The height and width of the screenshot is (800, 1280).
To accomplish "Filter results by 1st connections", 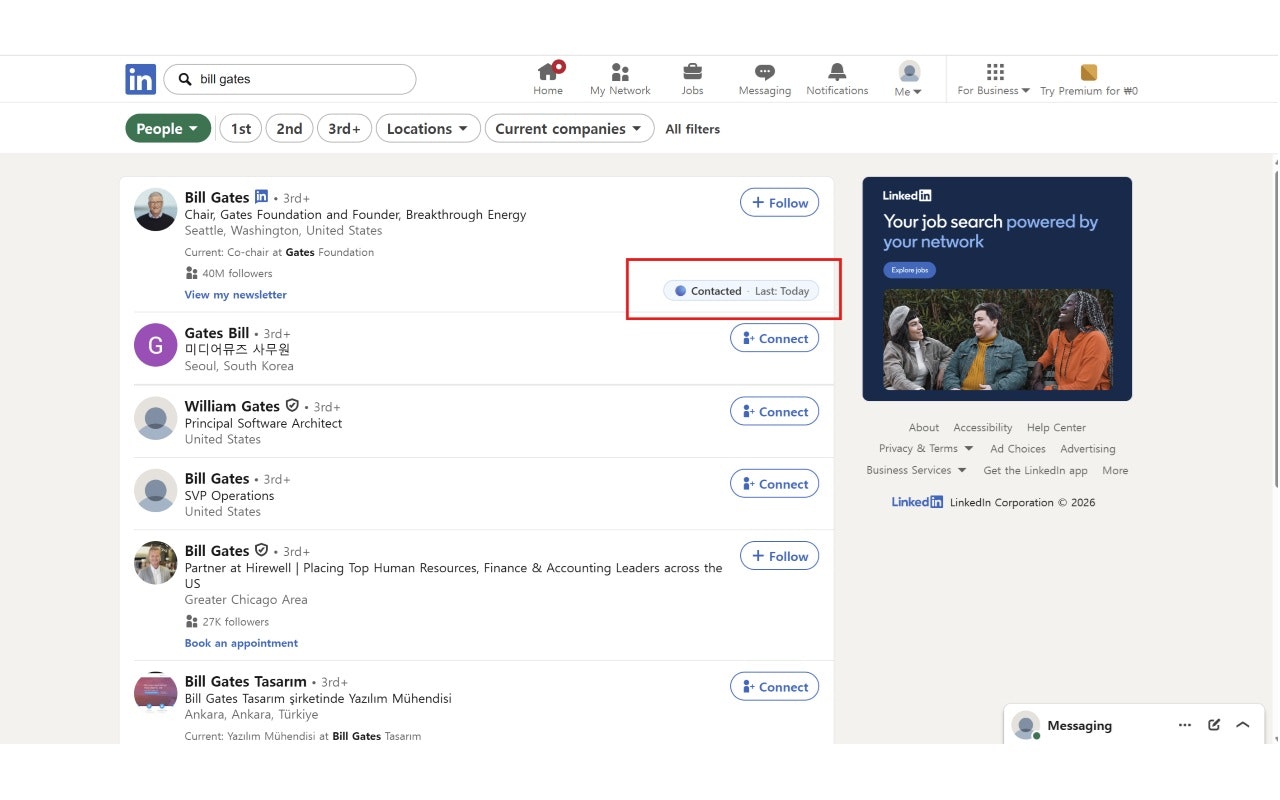I will [240, 128].
